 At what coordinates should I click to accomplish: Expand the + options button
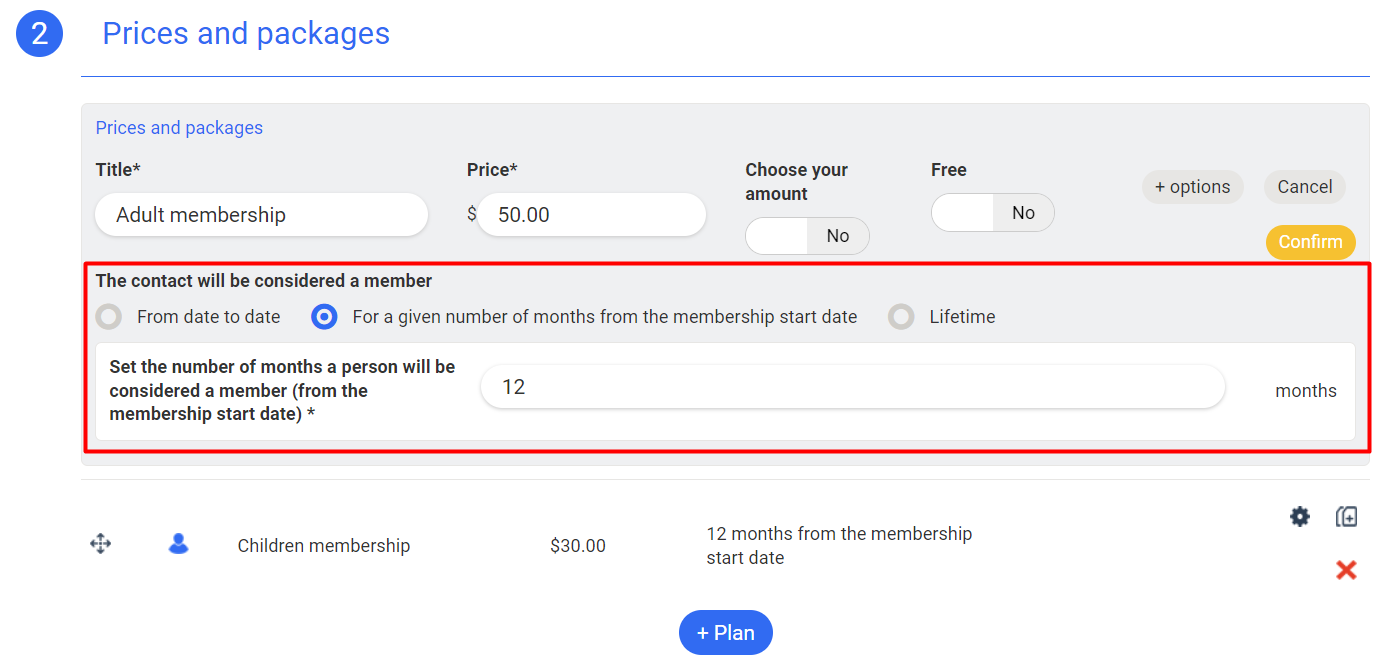click(1192, 187)
